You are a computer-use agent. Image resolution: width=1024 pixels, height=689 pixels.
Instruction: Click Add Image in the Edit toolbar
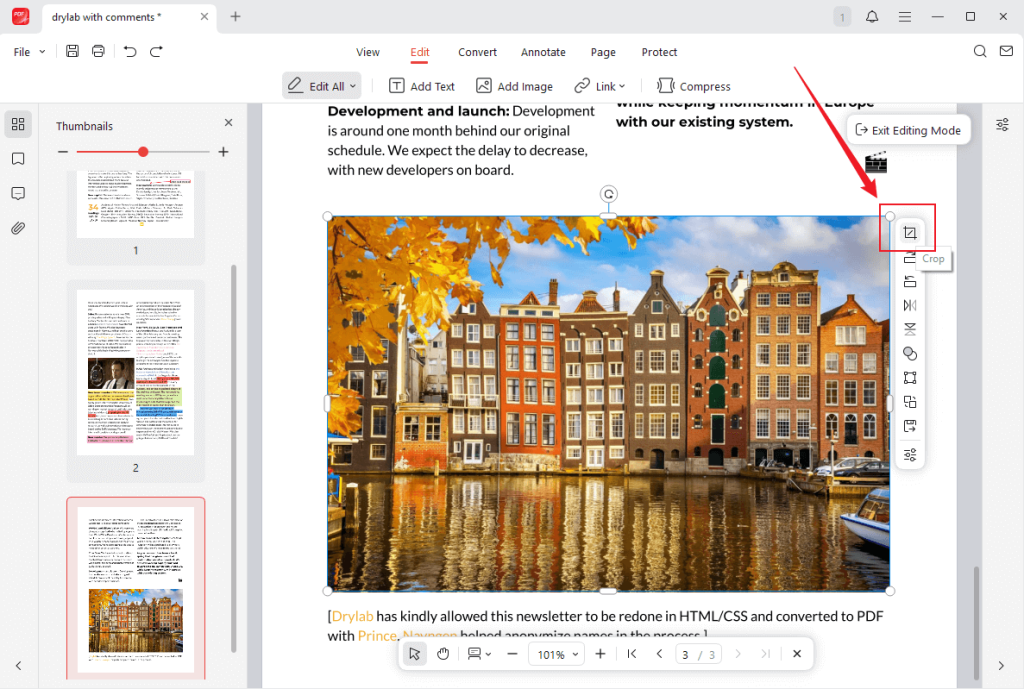[x=514, y=86]
